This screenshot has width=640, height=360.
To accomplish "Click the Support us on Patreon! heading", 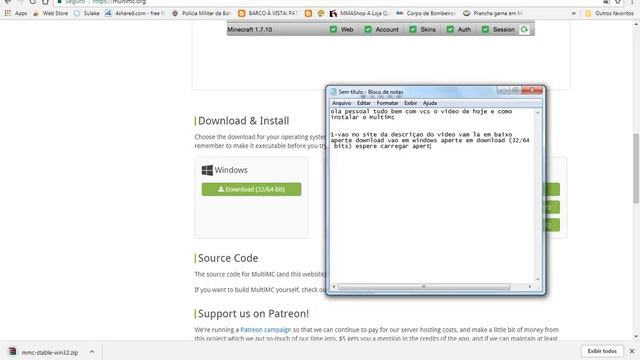I will (253, 314).
